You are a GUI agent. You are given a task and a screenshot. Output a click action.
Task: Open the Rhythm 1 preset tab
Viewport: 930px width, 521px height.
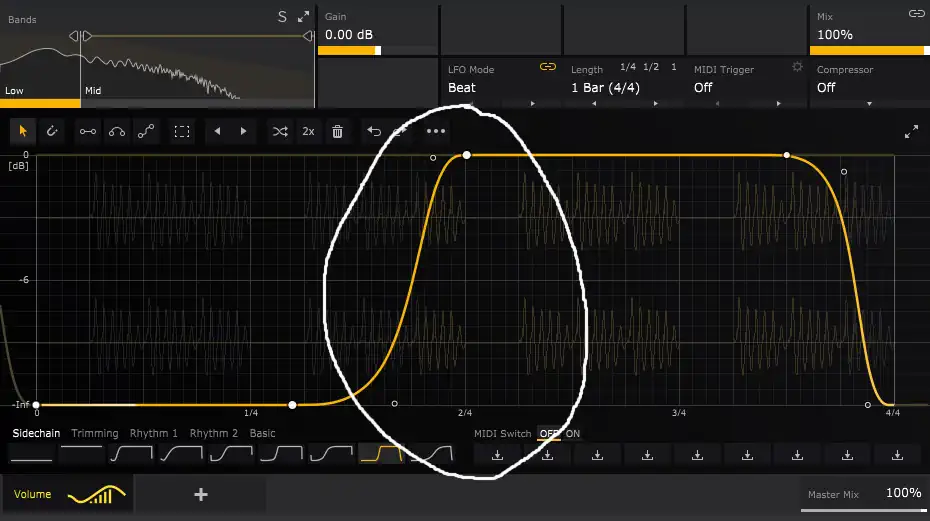tap(154, 434)
